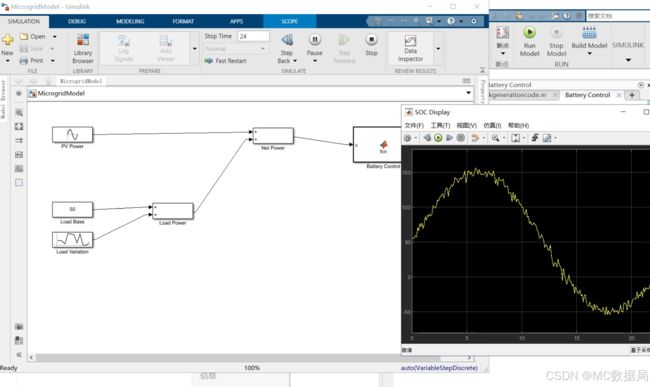This screenshot has width=650, height=387.
Task: Click the Build Model icon
Action: point(589,32)
